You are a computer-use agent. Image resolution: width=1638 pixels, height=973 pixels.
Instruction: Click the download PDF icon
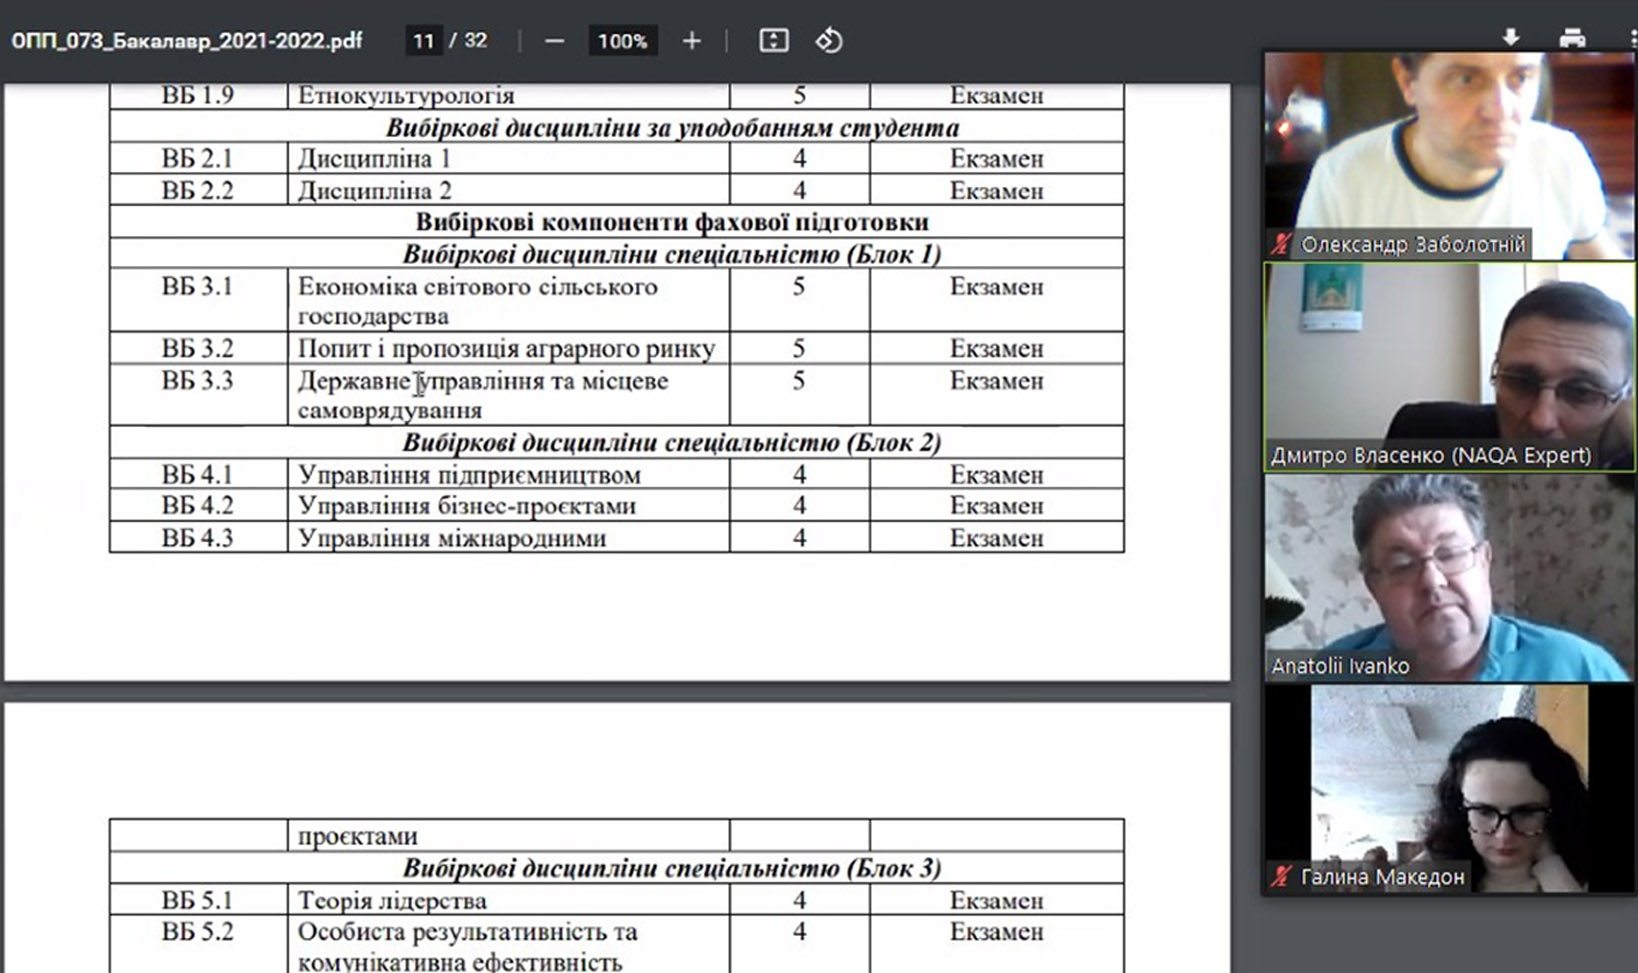1511,38
